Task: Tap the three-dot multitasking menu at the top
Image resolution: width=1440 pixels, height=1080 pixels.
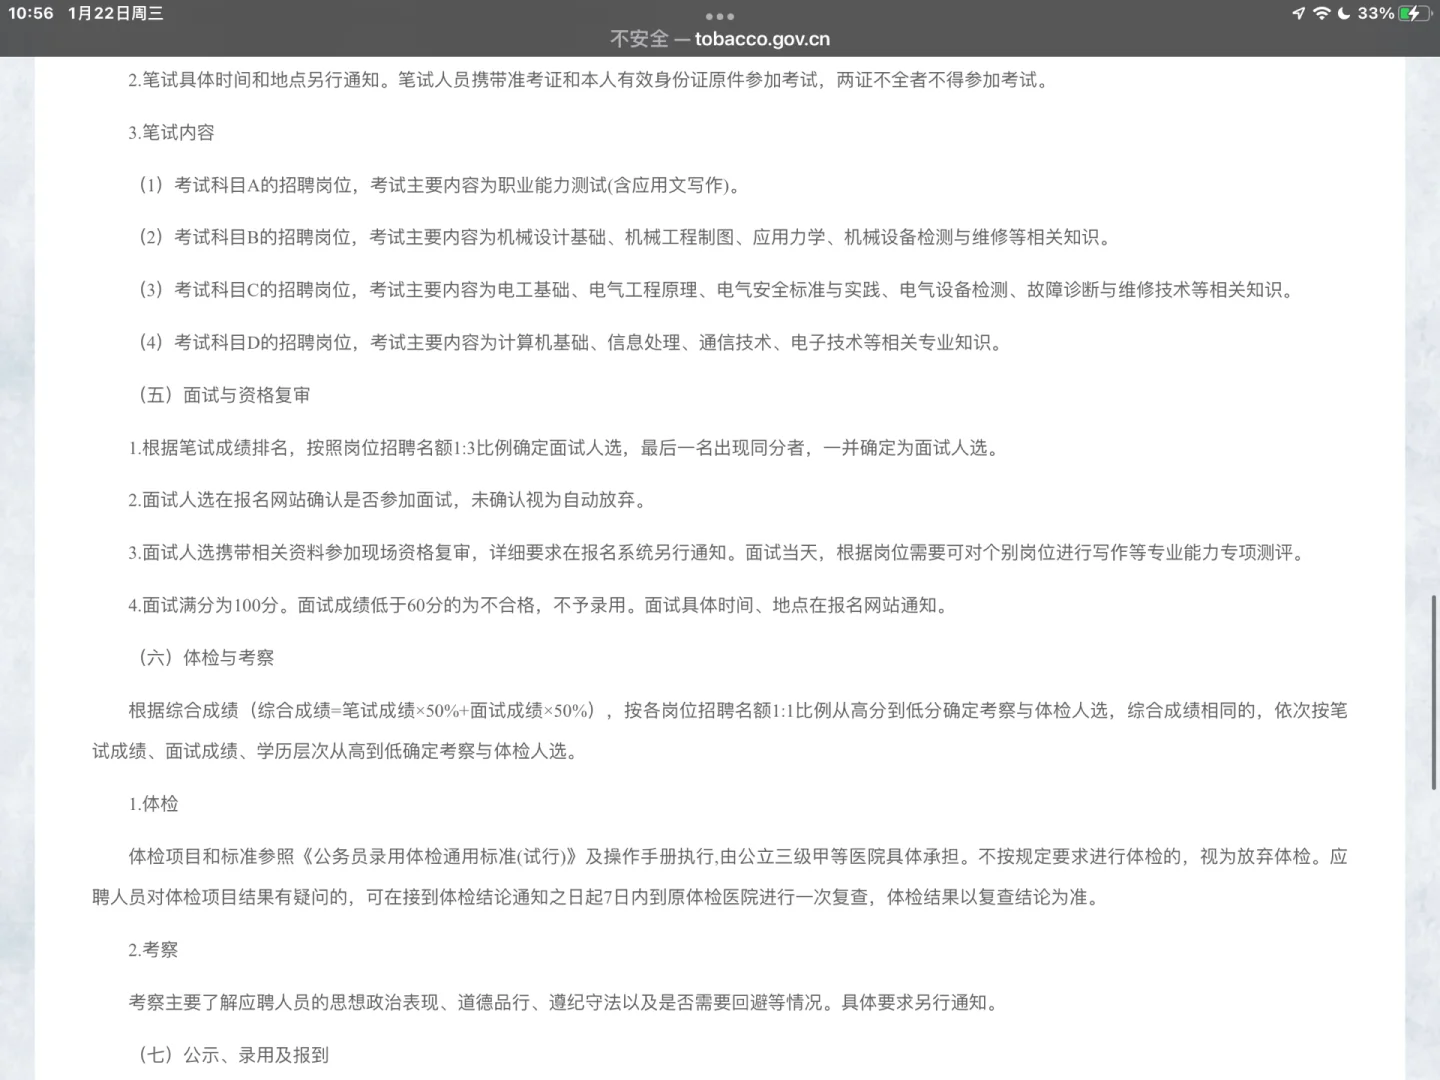Action: pos(719,16)
